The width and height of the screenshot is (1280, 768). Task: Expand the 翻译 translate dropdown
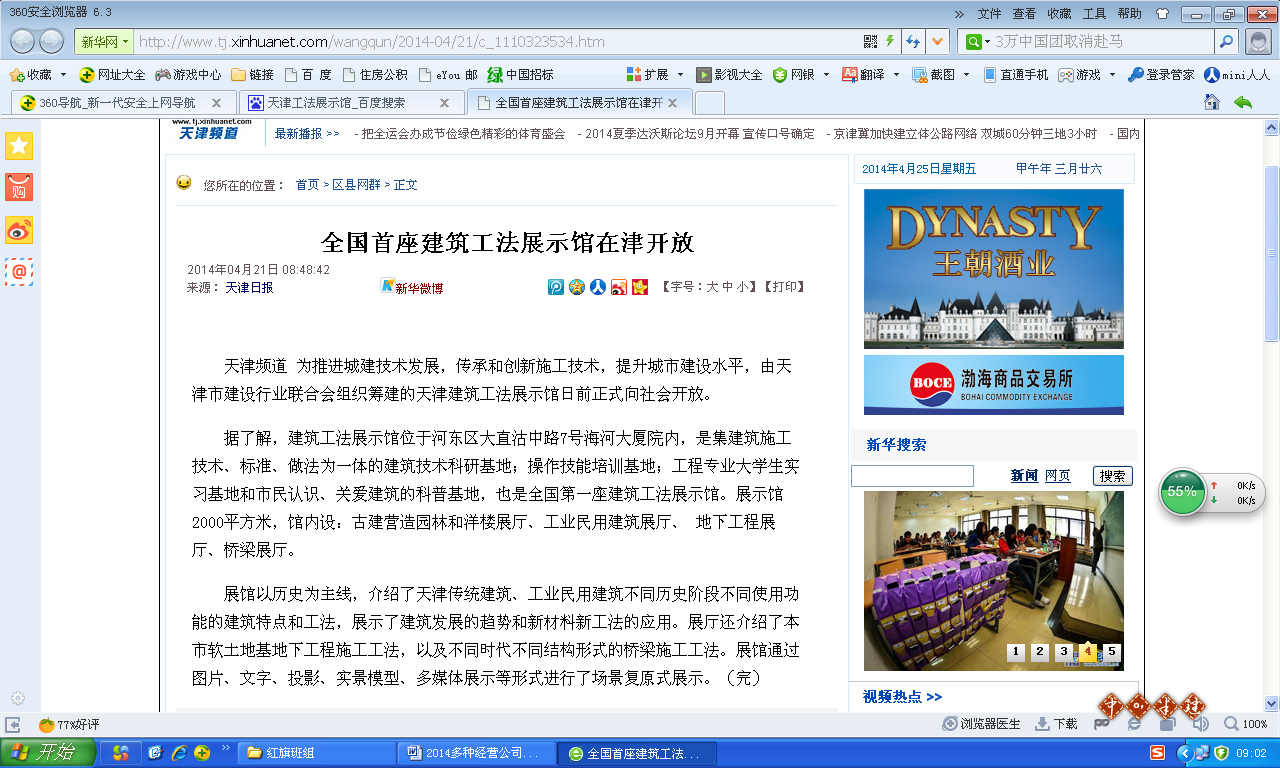point(896,74)
